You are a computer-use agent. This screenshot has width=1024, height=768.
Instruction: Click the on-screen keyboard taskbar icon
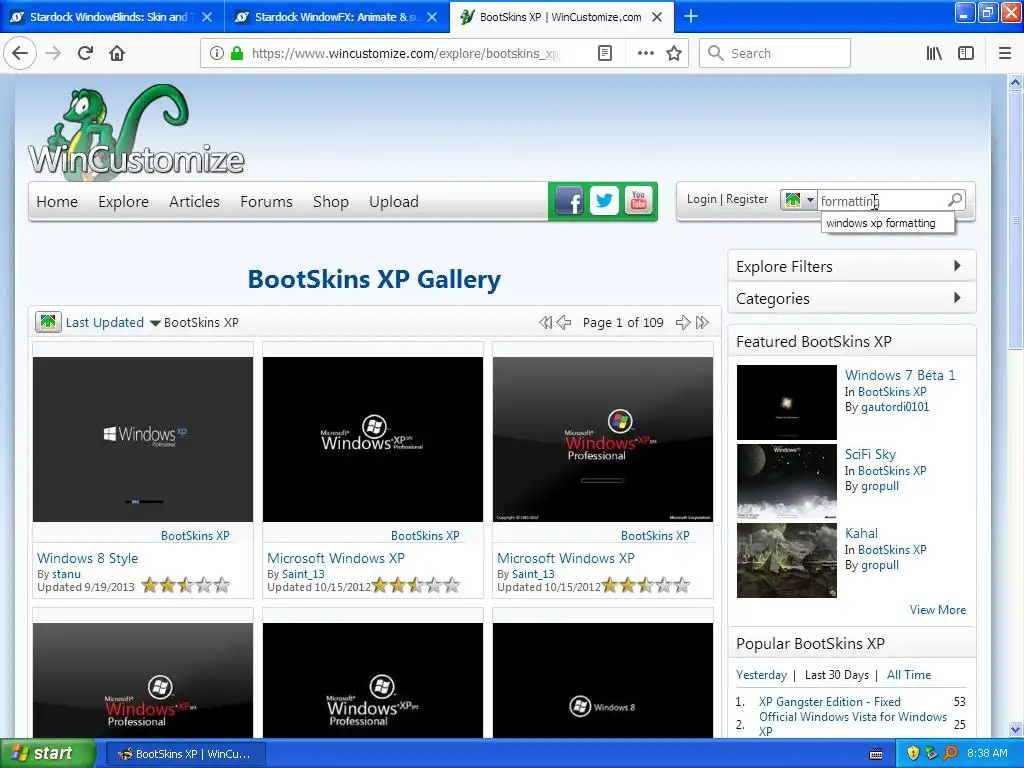tap(876, 754)
